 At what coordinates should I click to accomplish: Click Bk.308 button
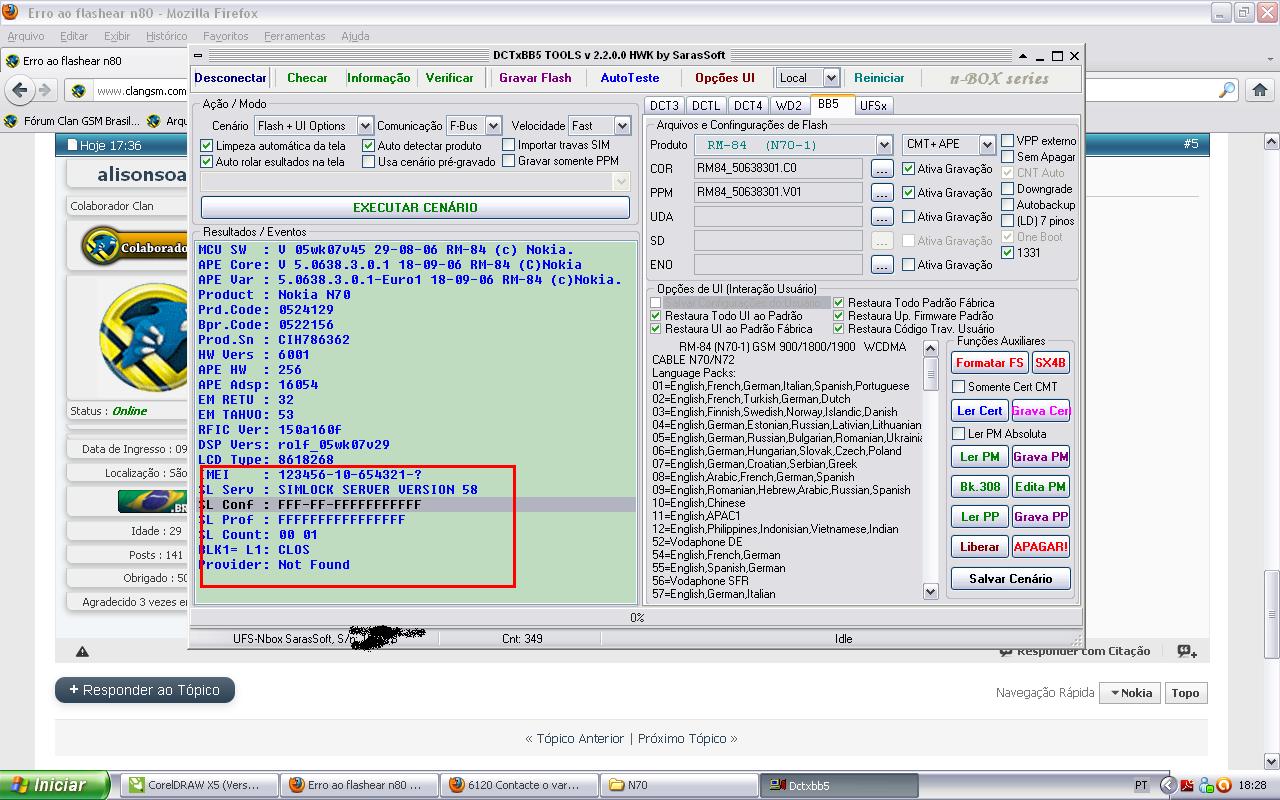coord(979,487)
